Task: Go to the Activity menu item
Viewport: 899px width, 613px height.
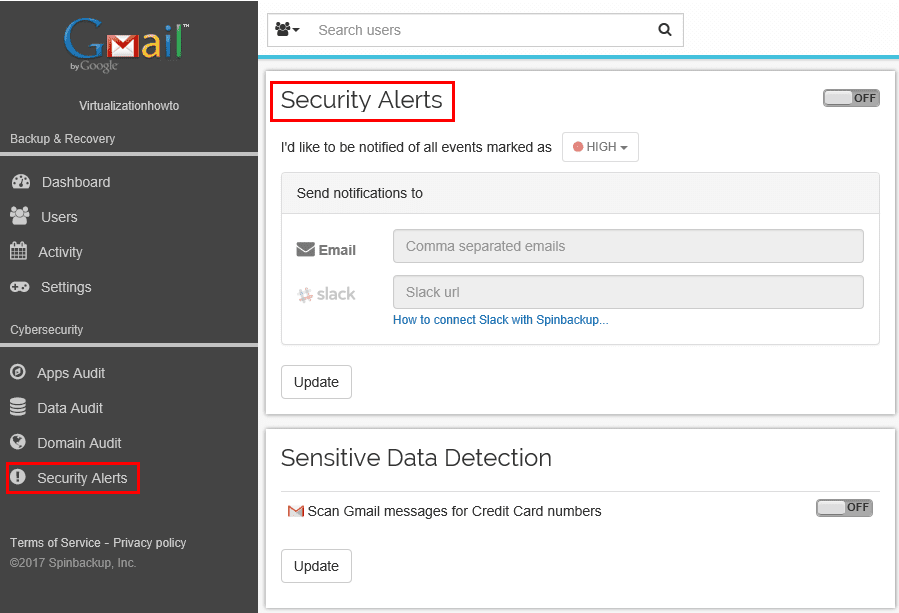Action: click(x=60, y=252)
